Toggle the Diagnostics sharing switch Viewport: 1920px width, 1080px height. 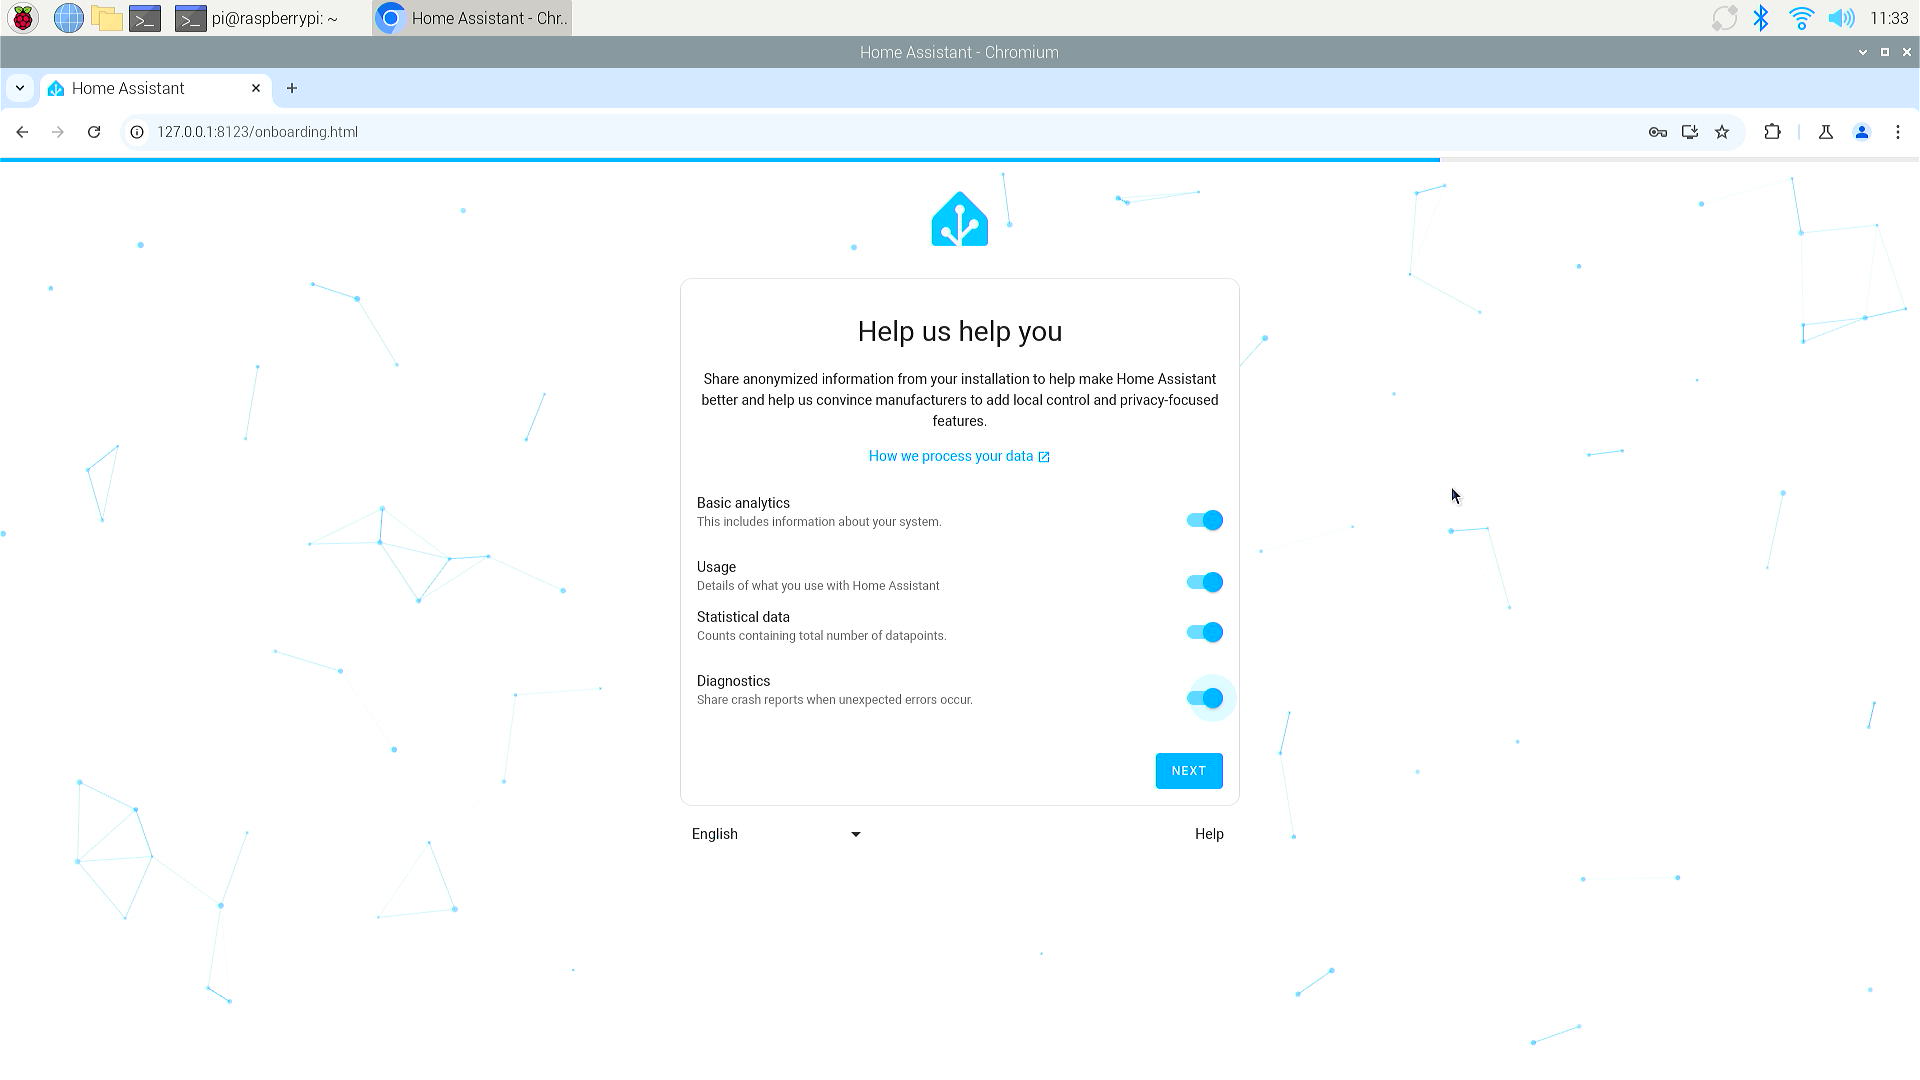[1203, 698]
